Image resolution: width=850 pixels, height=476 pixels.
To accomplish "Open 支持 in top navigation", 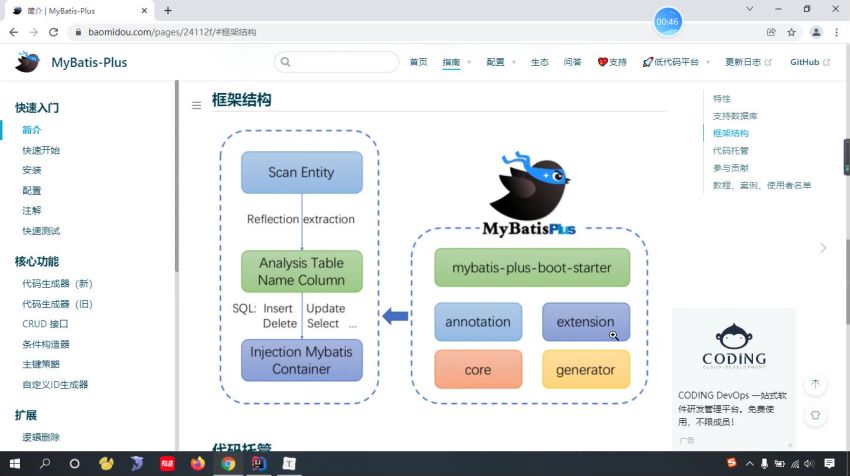I will (612, 62).
